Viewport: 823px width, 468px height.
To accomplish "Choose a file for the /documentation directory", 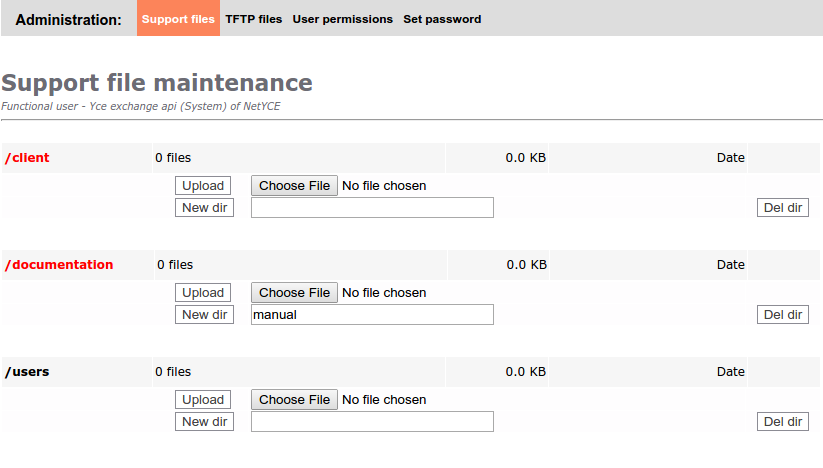I will point(294,293).
